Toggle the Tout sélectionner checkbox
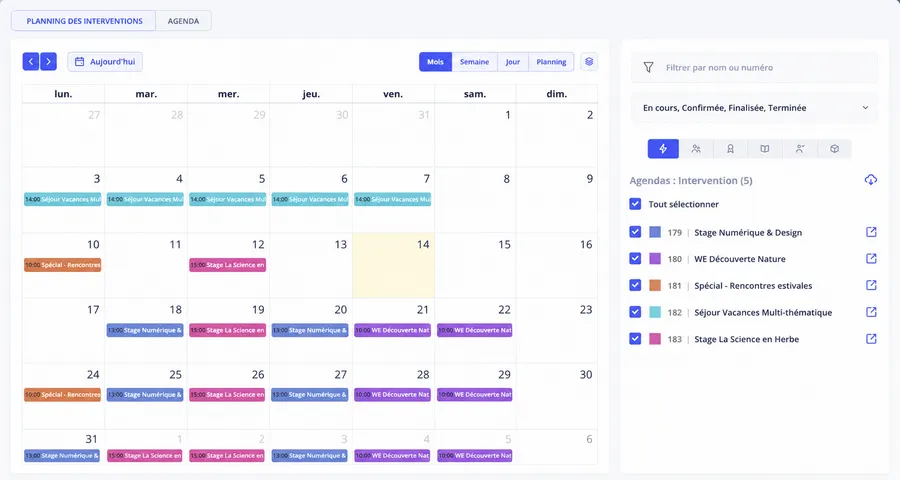 coord(635,204)
